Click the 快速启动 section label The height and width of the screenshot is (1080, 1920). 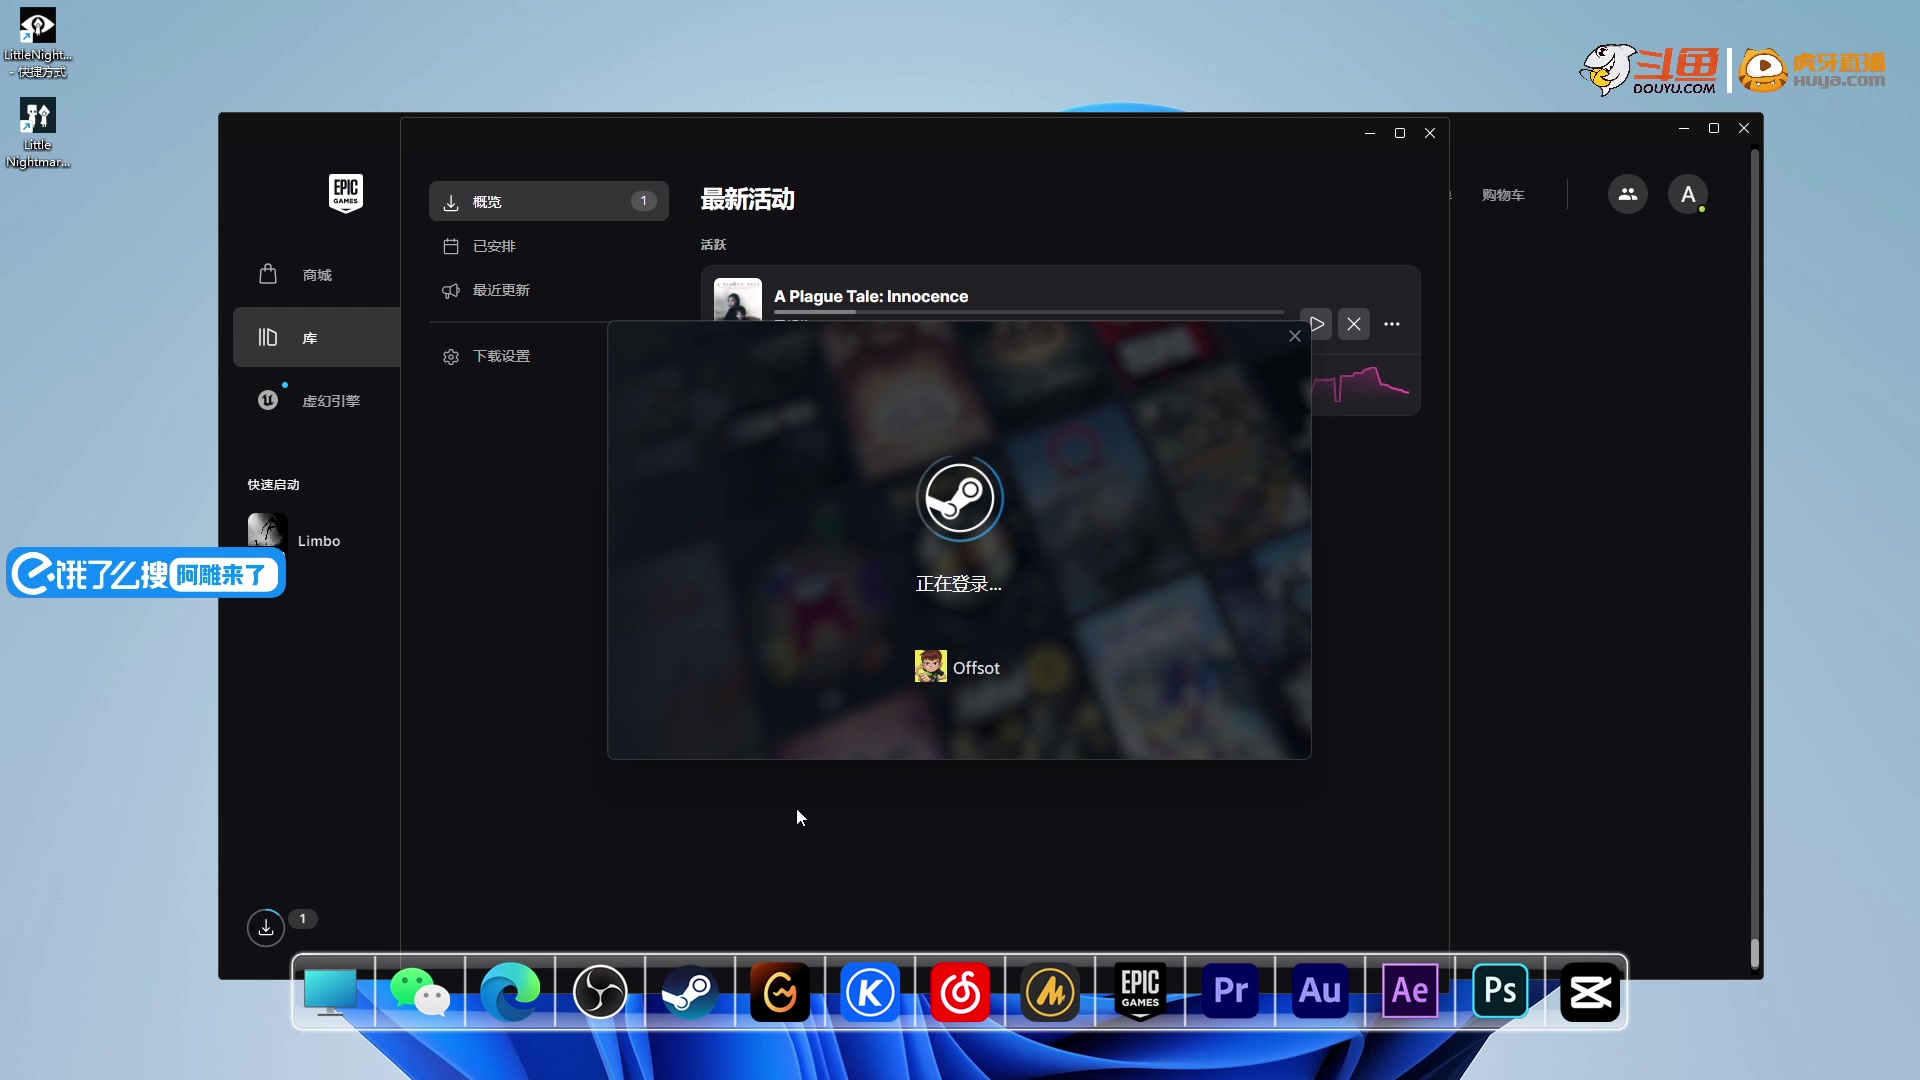273,484
